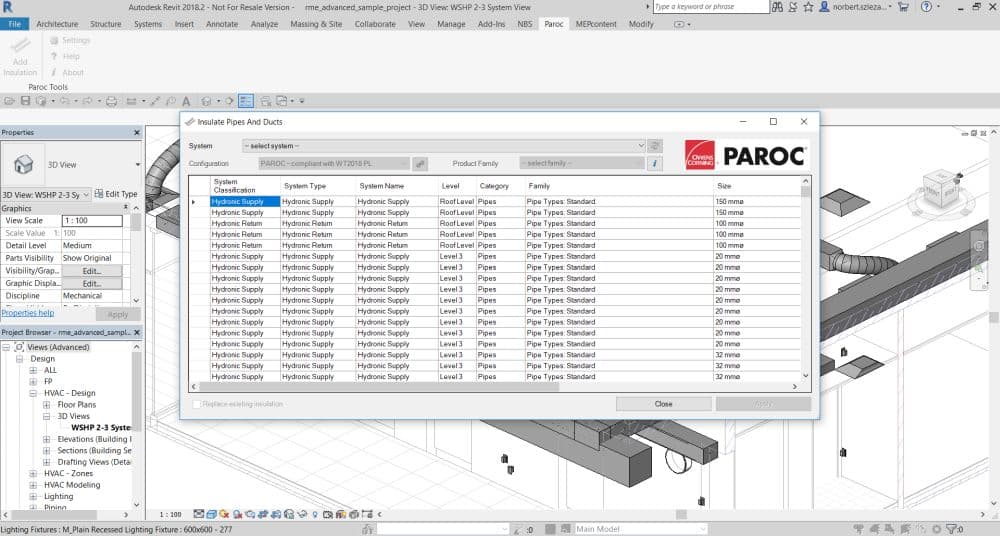This screenshot has width=1000, height=536.
Task: Click the Close Hidden Windows icon
Action: pyautogui.click(x=265, y=101)
